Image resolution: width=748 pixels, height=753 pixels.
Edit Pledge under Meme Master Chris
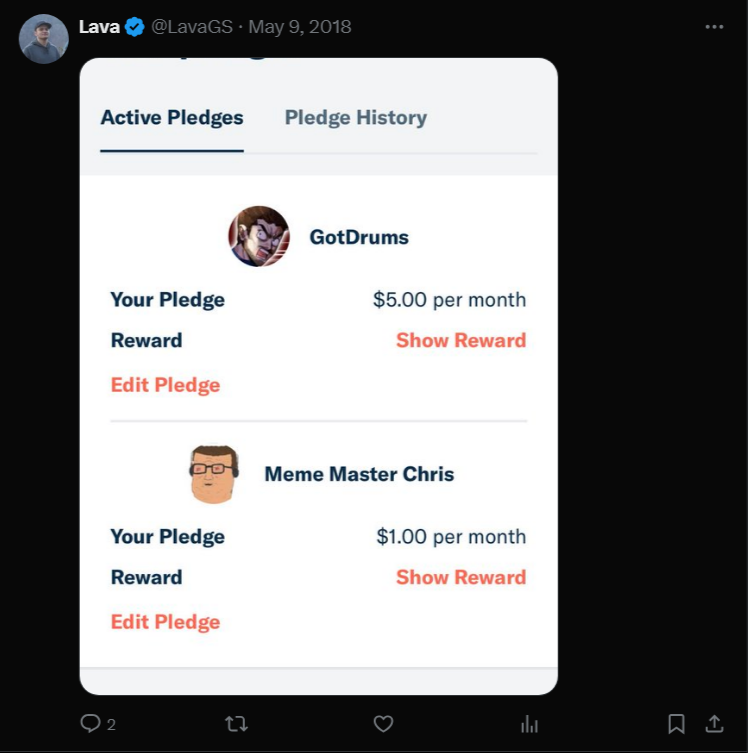[x=165, y=621]
